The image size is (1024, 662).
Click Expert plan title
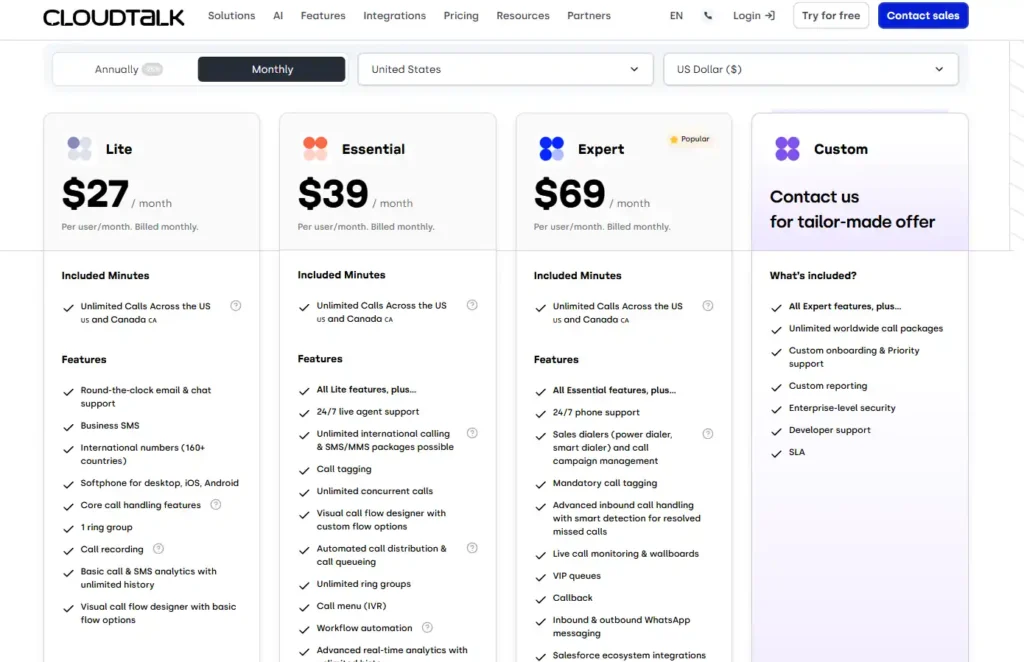[x=601, y=149]
